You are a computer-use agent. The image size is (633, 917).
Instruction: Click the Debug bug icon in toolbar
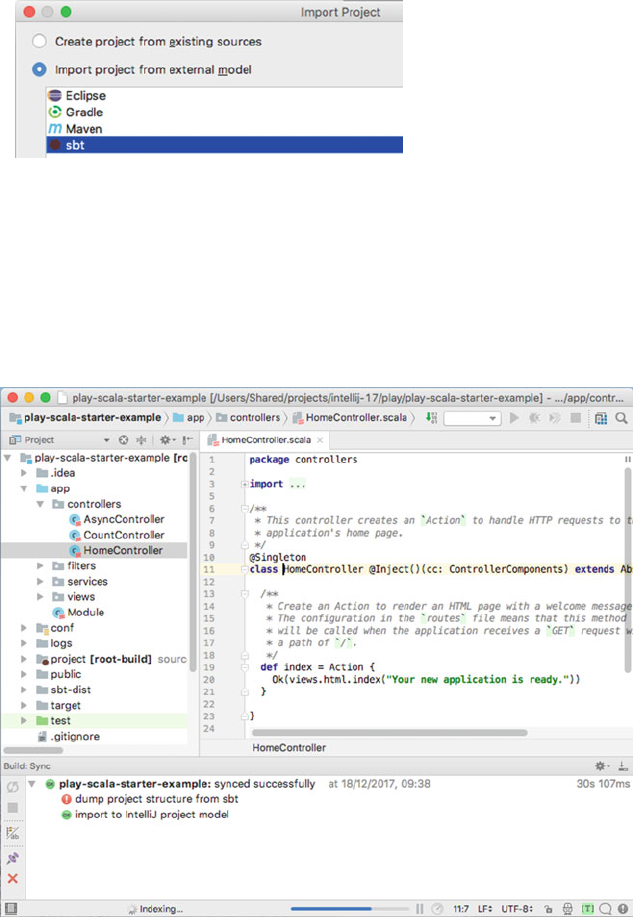point(535,418)
